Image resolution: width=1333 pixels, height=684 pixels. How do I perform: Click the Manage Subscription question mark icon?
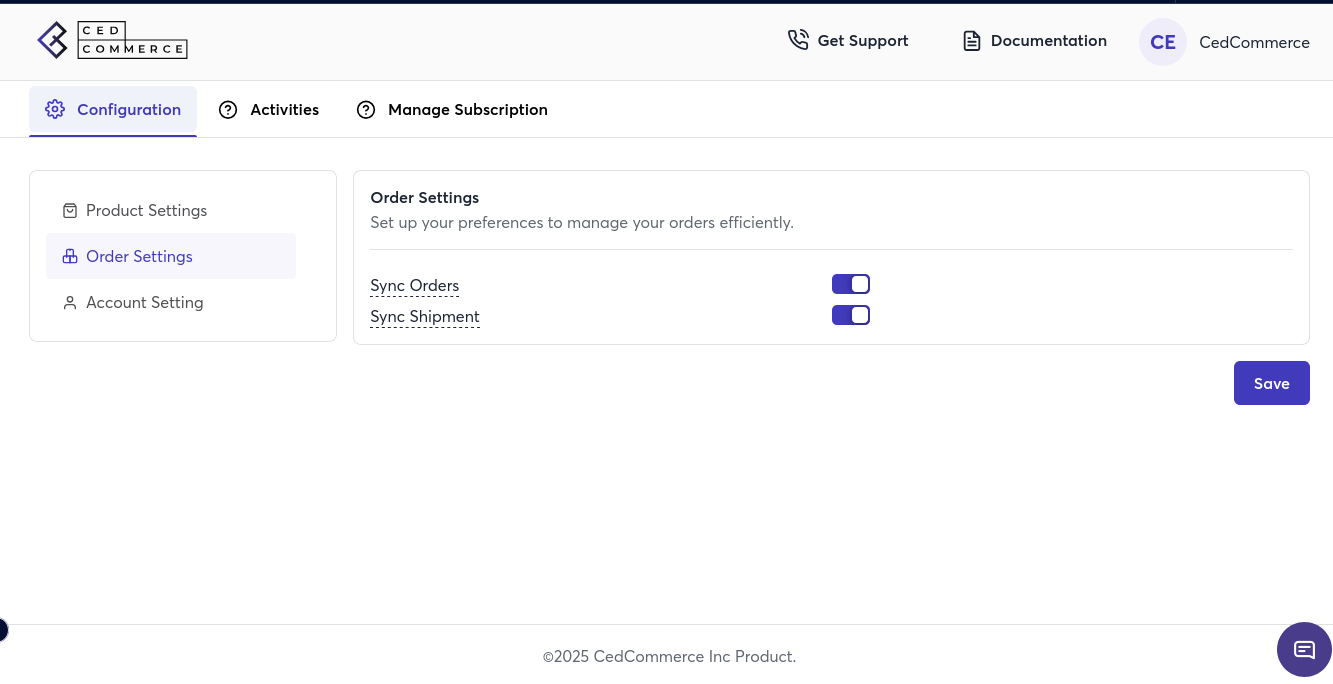click(366, 110)
